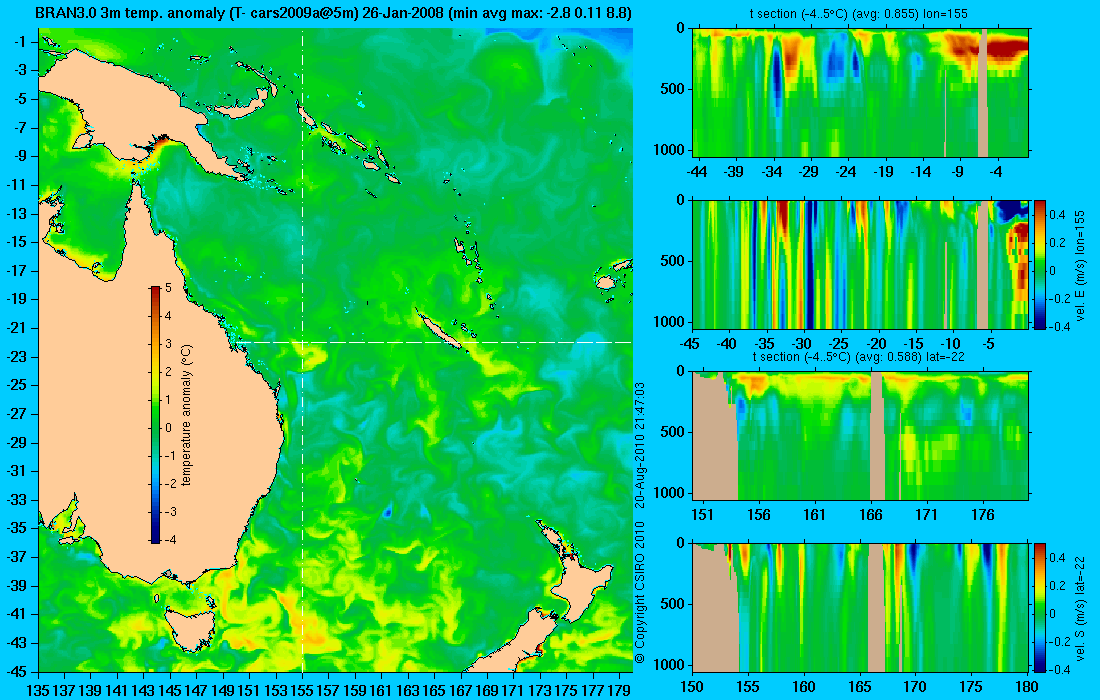1100x700 pixels.
Task: Click the temperature section plot at lon=155
Action: (x=860, y=93)
